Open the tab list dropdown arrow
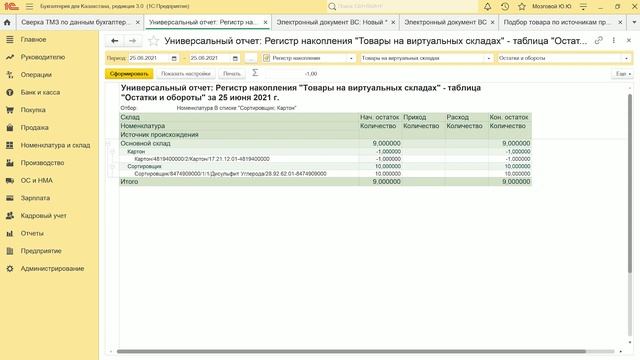Screen dimensions: 640x360 point(634,22)
